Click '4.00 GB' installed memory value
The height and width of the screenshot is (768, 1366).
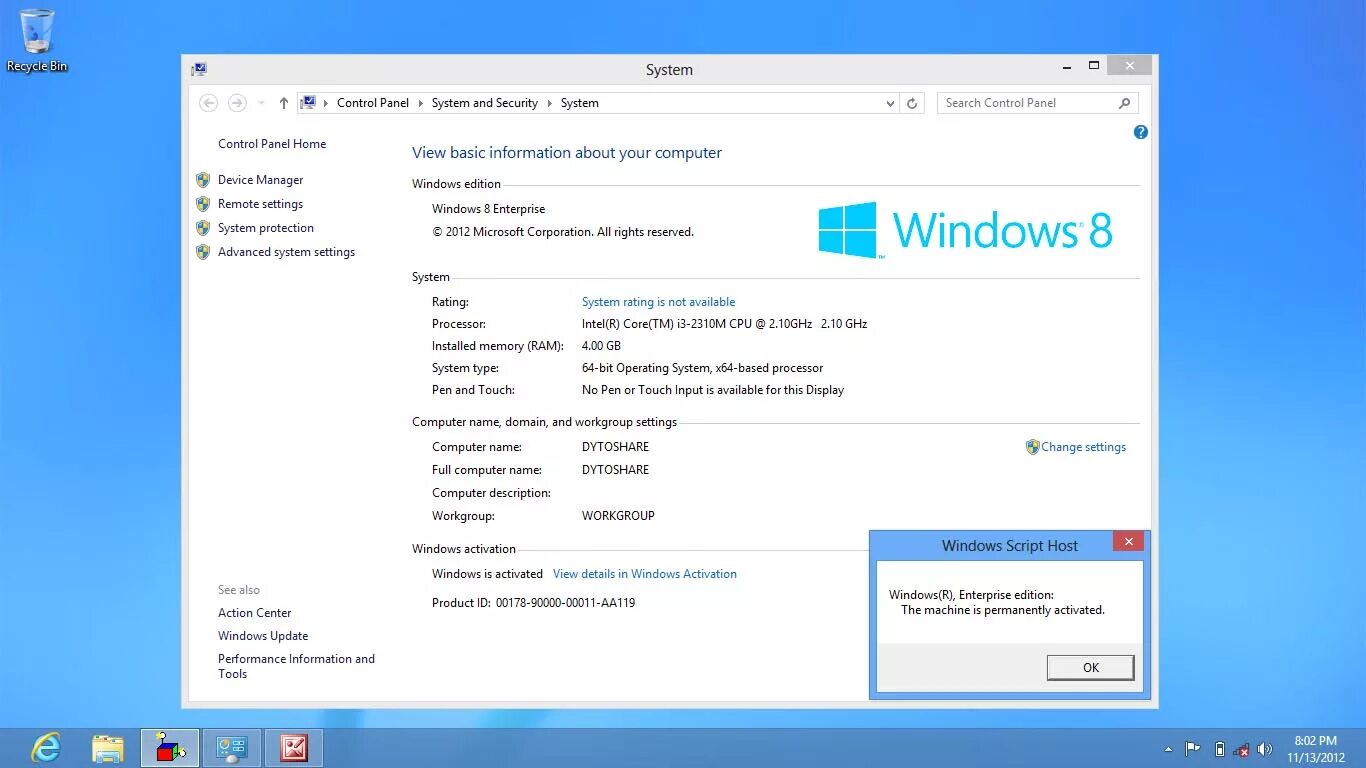601,346
